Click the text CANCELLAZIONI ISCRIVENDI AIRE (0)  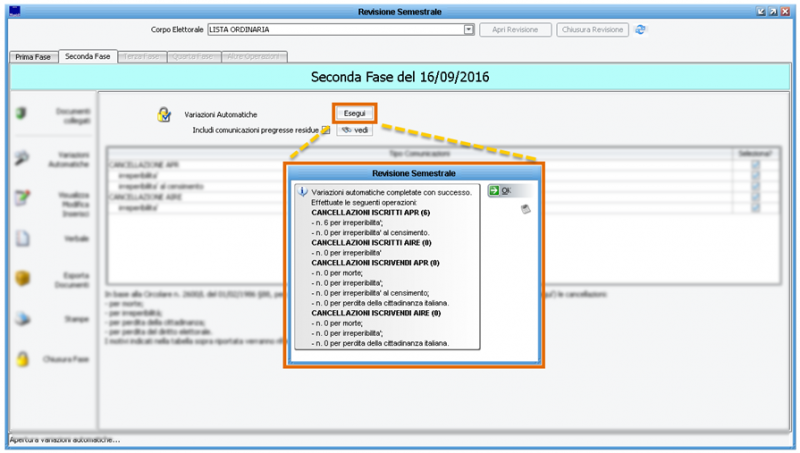coord(376,313)
